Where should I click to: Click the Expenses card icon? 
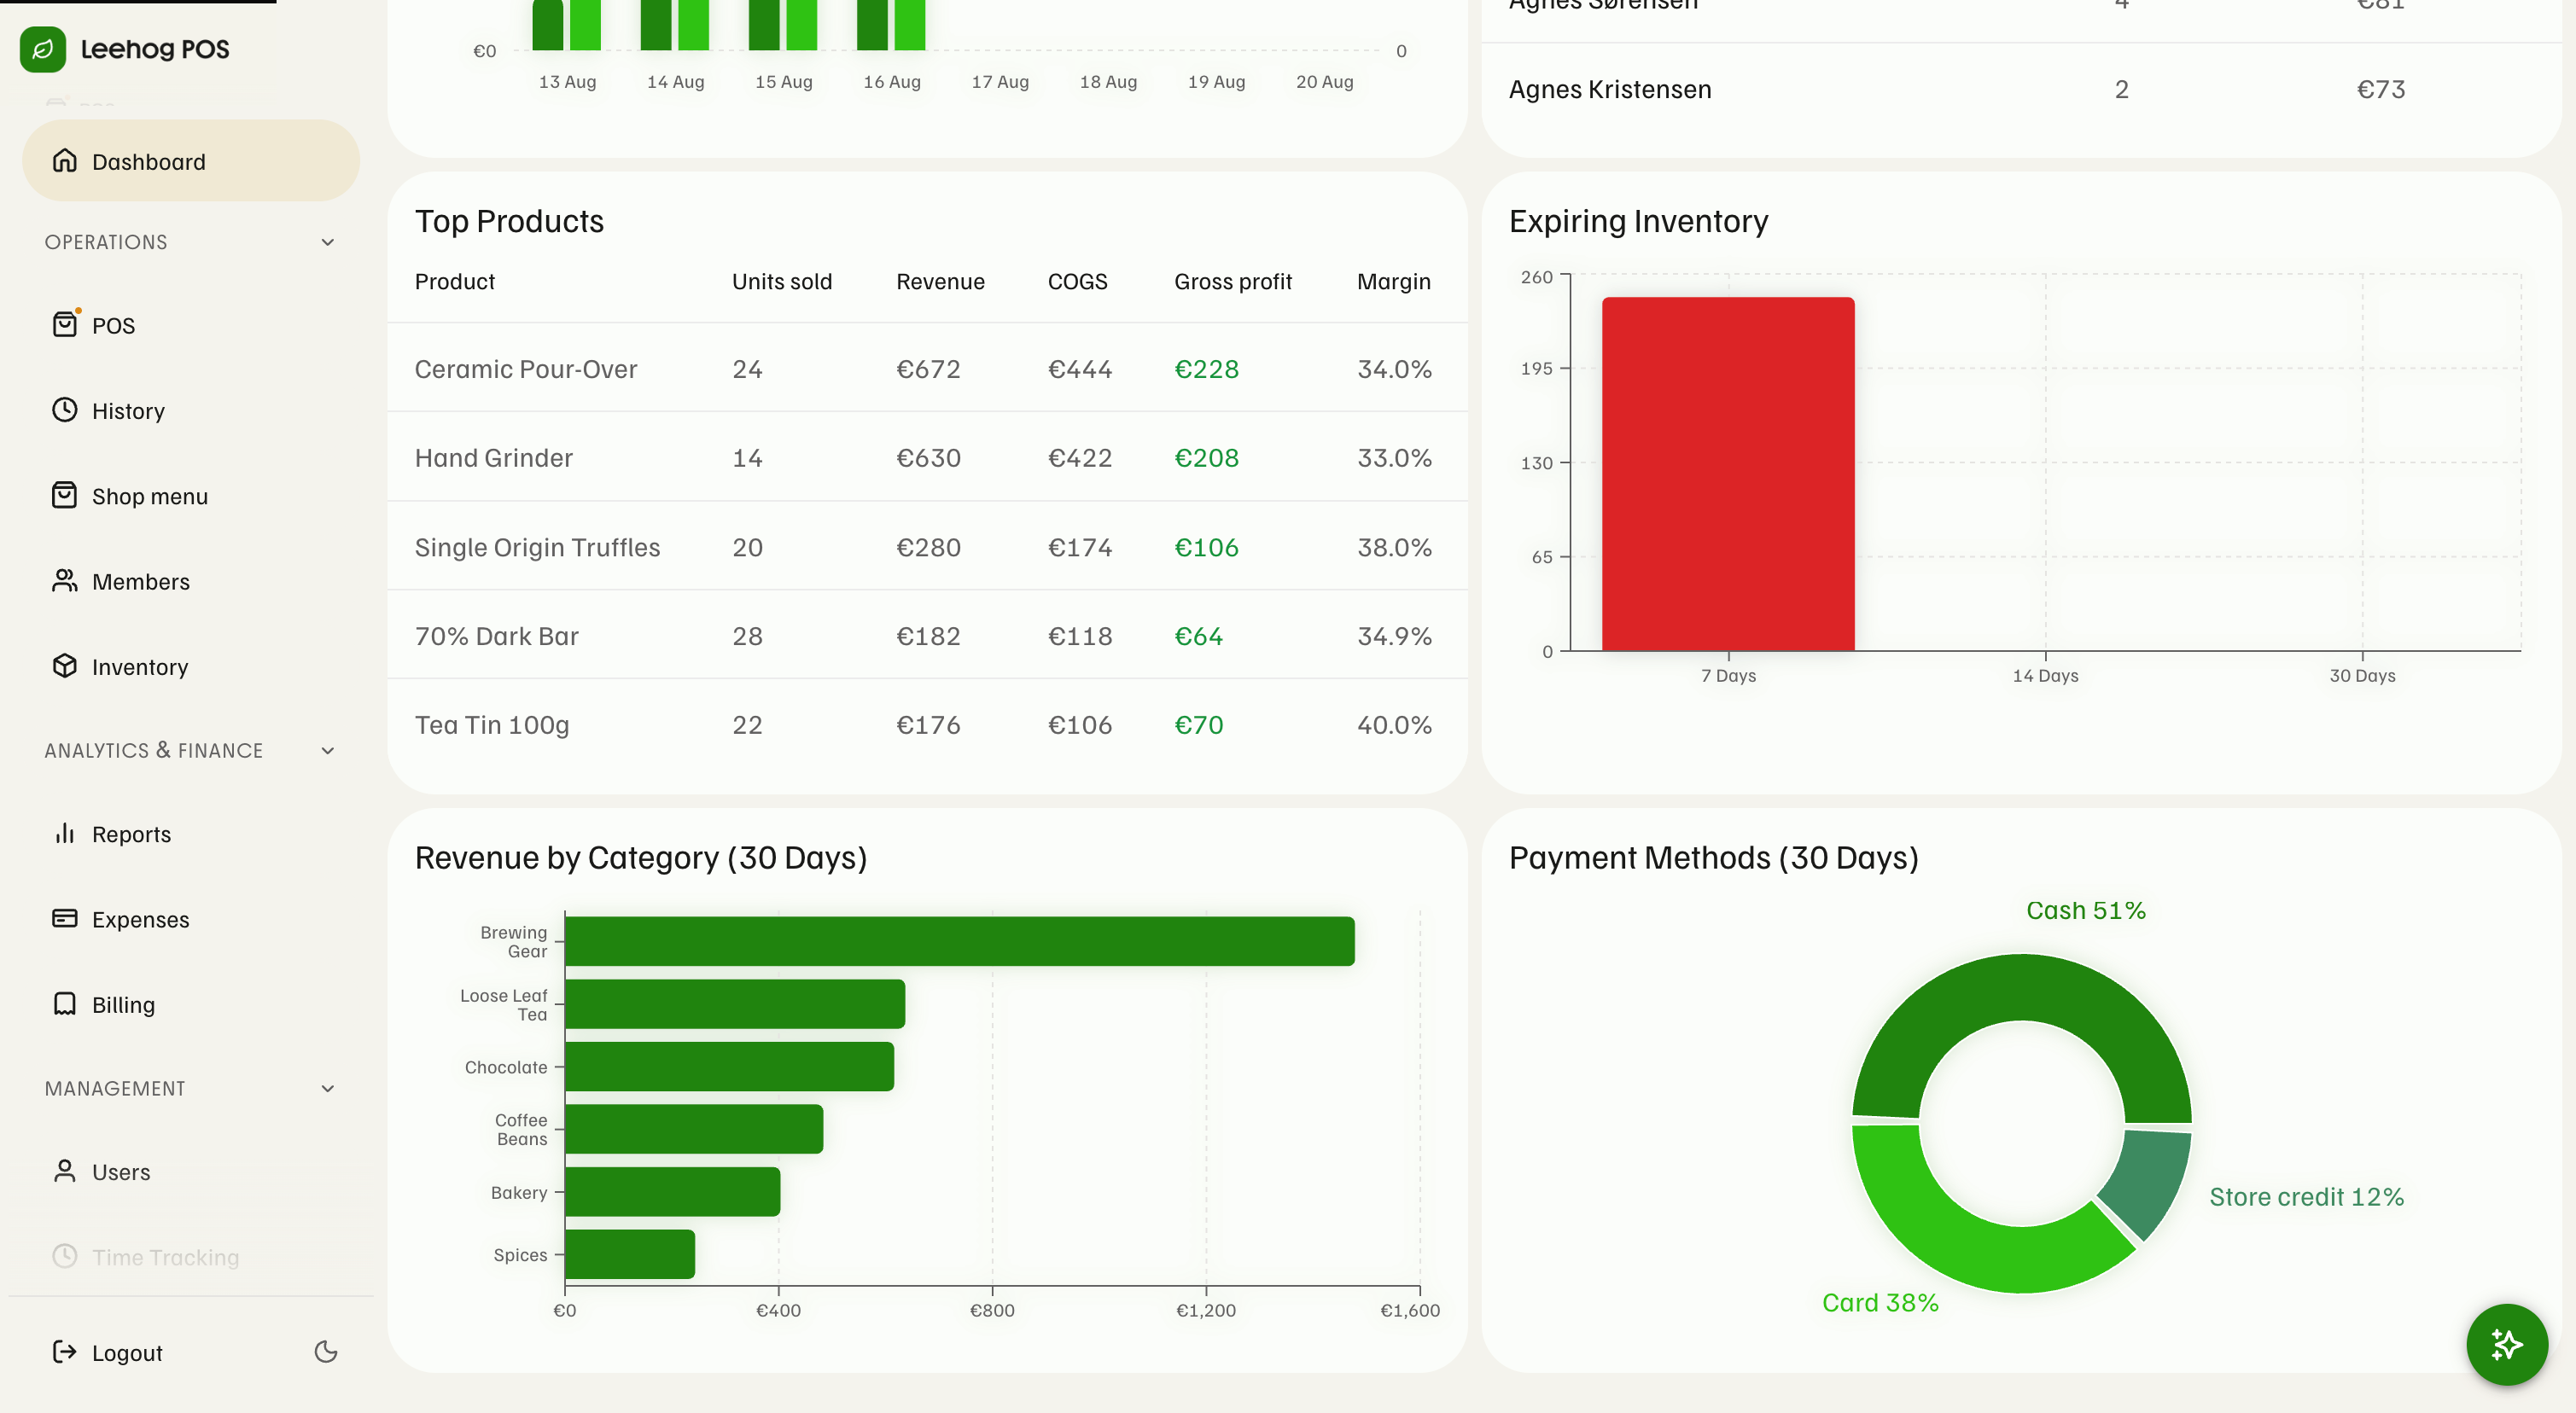click(x=65, y=918)
